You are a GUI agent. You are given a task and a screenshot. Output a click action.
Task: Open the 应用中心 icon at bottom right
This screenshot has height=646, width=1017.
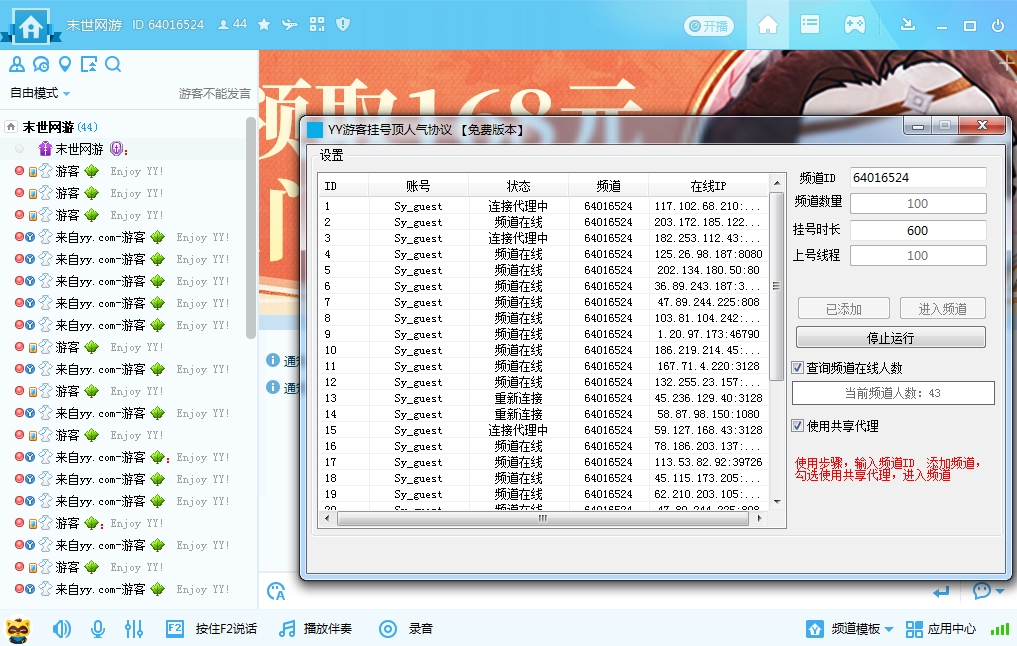(x=913, y=629)
